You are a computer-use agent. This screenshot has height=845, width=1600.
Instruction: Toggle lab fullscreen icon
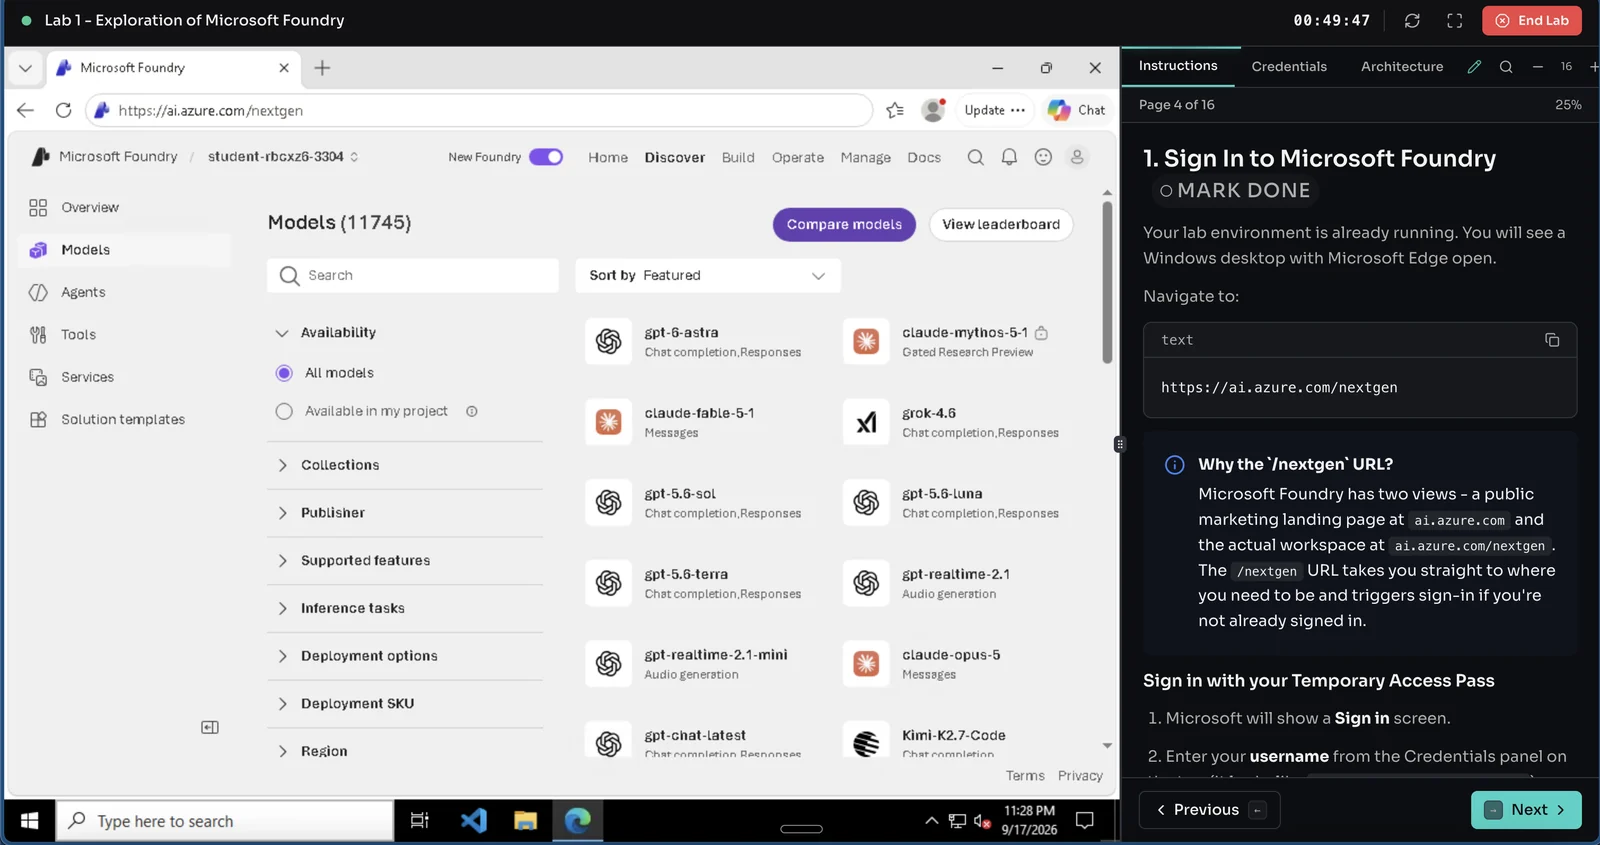pyautogui.click(x=1455, y=20)
